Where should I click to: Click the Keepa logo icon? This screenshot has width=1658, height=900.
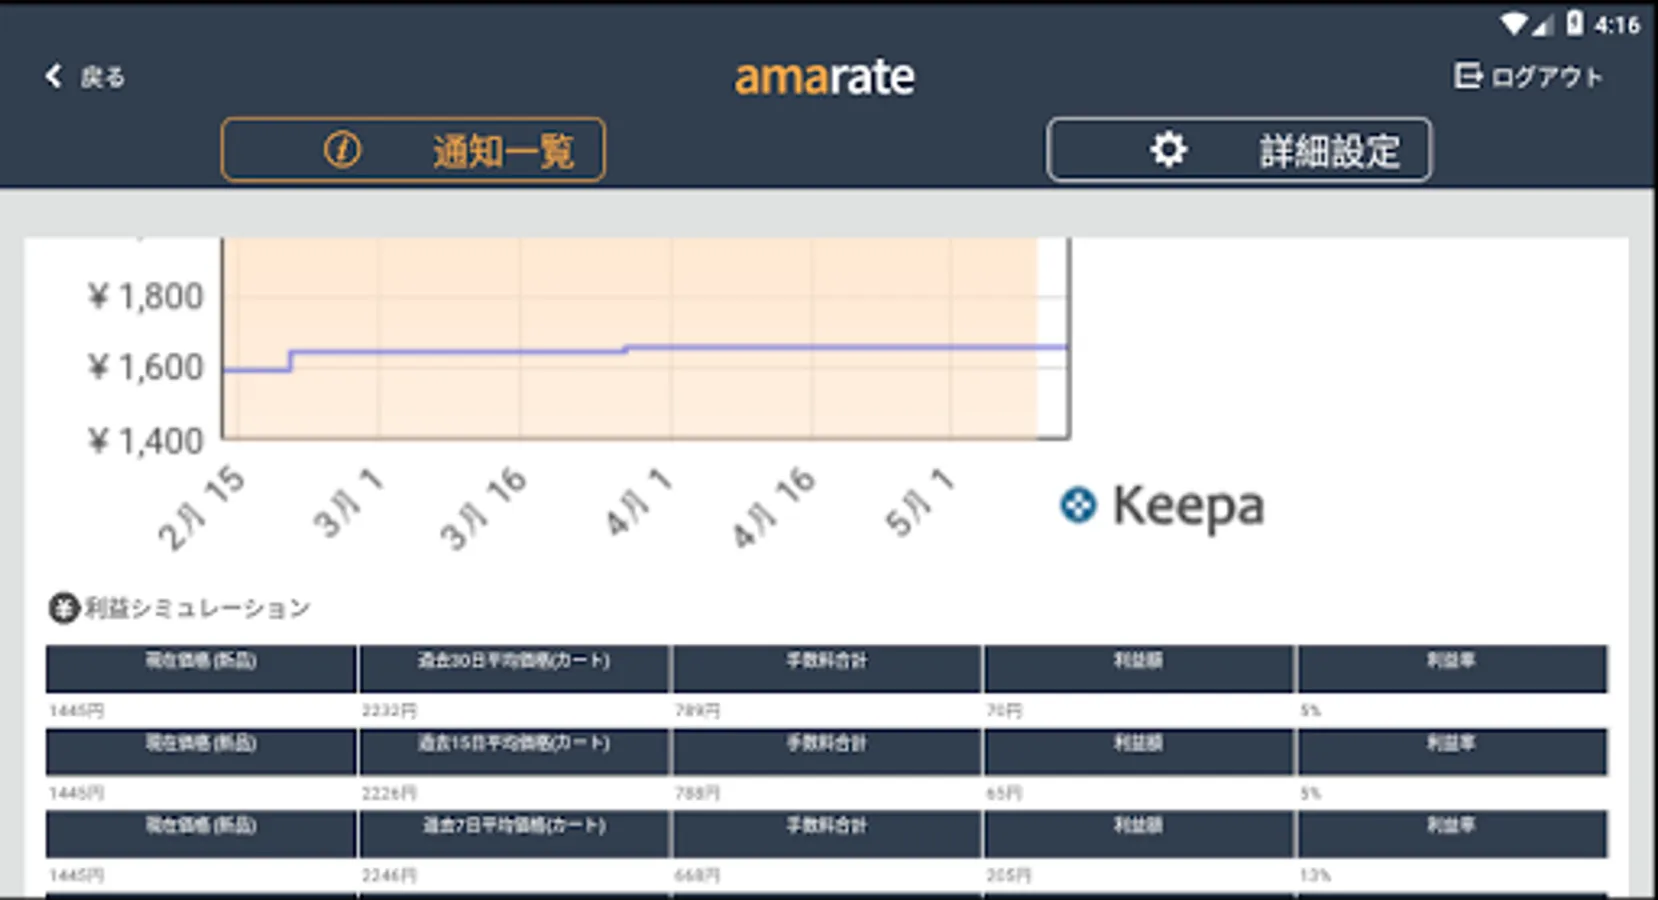(1076, 507)
